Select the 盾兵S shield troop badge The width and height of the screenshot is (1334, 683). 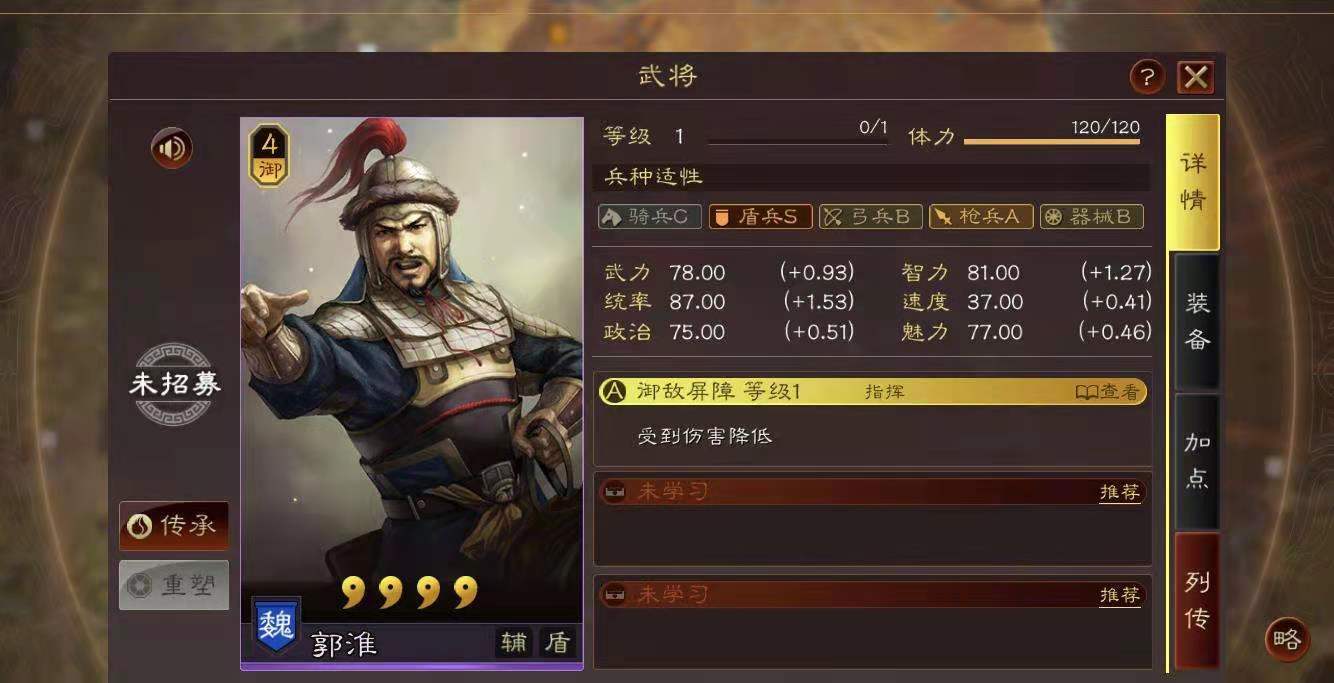[760, 216]
